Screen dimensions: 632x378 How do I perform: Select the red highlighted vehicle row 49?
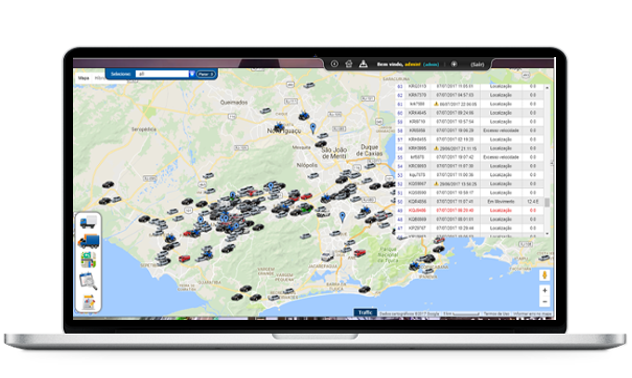(469, 210)
